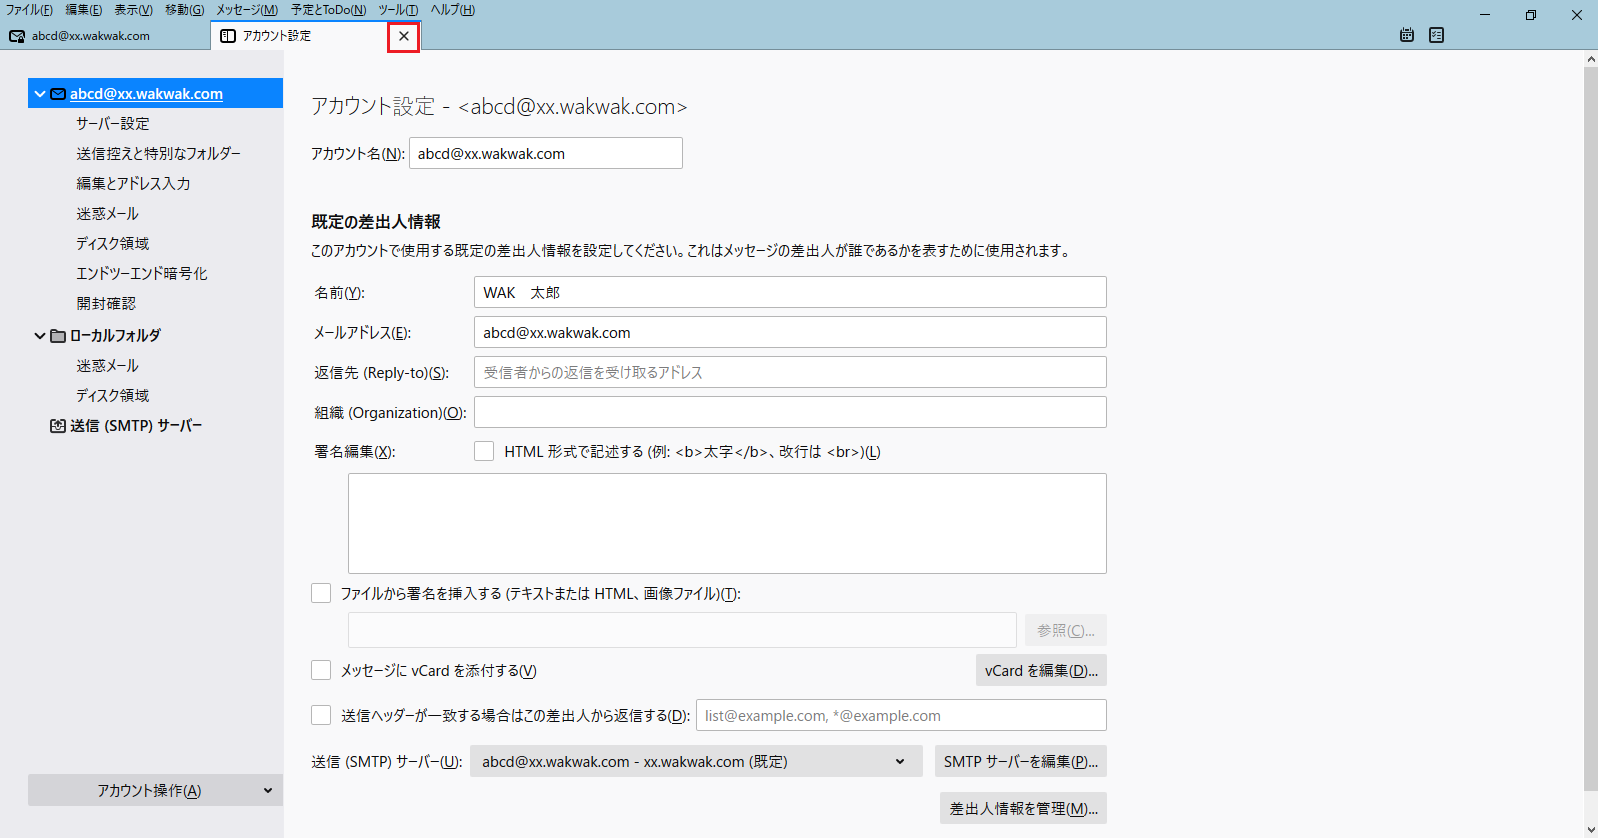Collapse the ローカルフォルダ tree node
The image size is (1598, 838).
(x=40, y=336)
